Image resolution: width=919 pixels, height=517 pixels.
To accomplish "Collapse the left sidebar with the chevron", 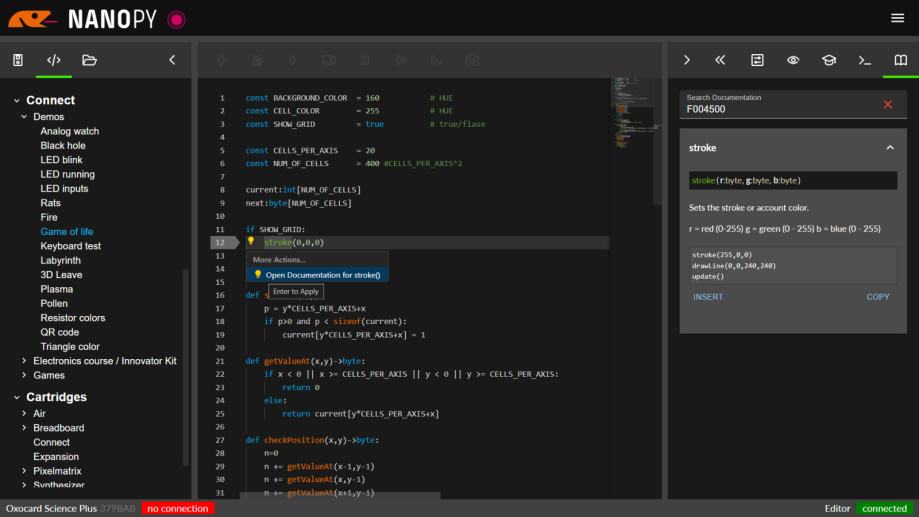I will point(172,60).
